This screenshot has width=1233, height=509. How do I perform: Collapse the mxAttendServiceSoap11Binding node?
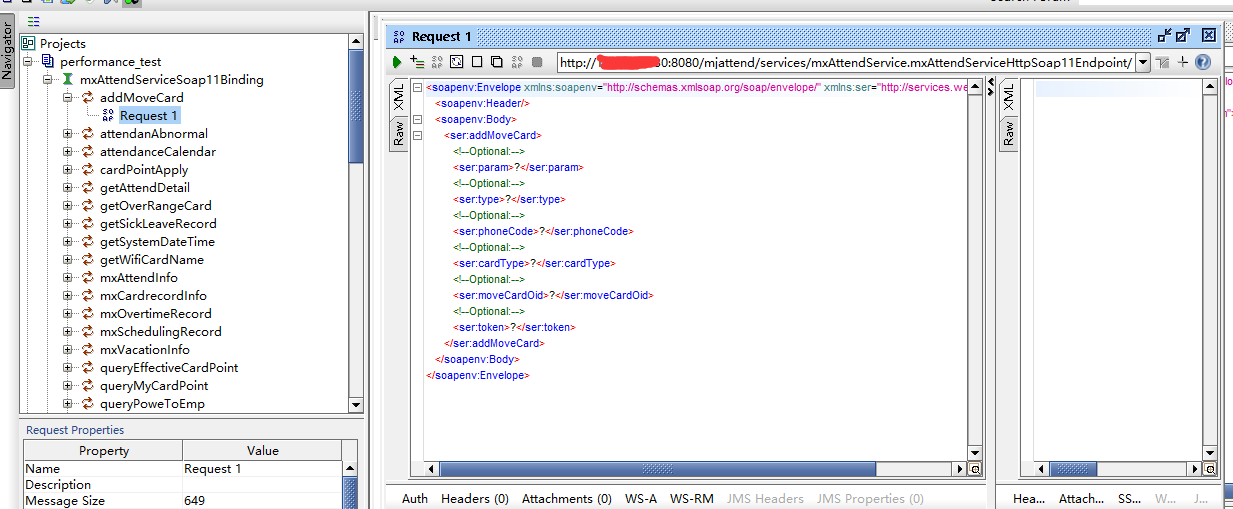coord(48,79)
